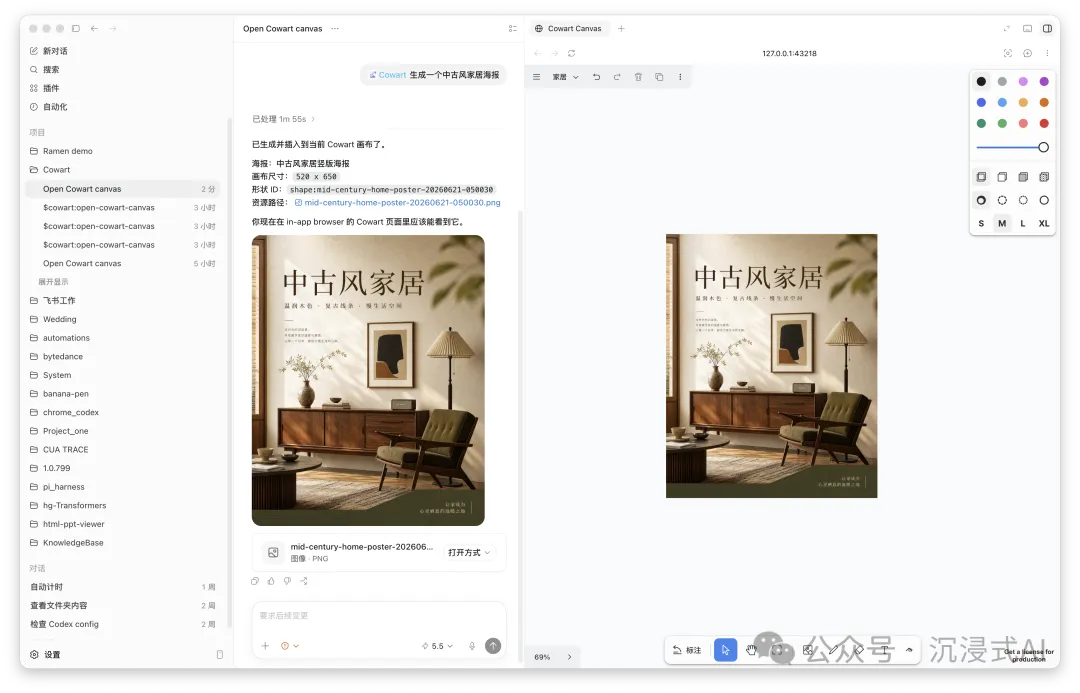Select the XL size option
1080x693 pixels.
point(1044,223)
